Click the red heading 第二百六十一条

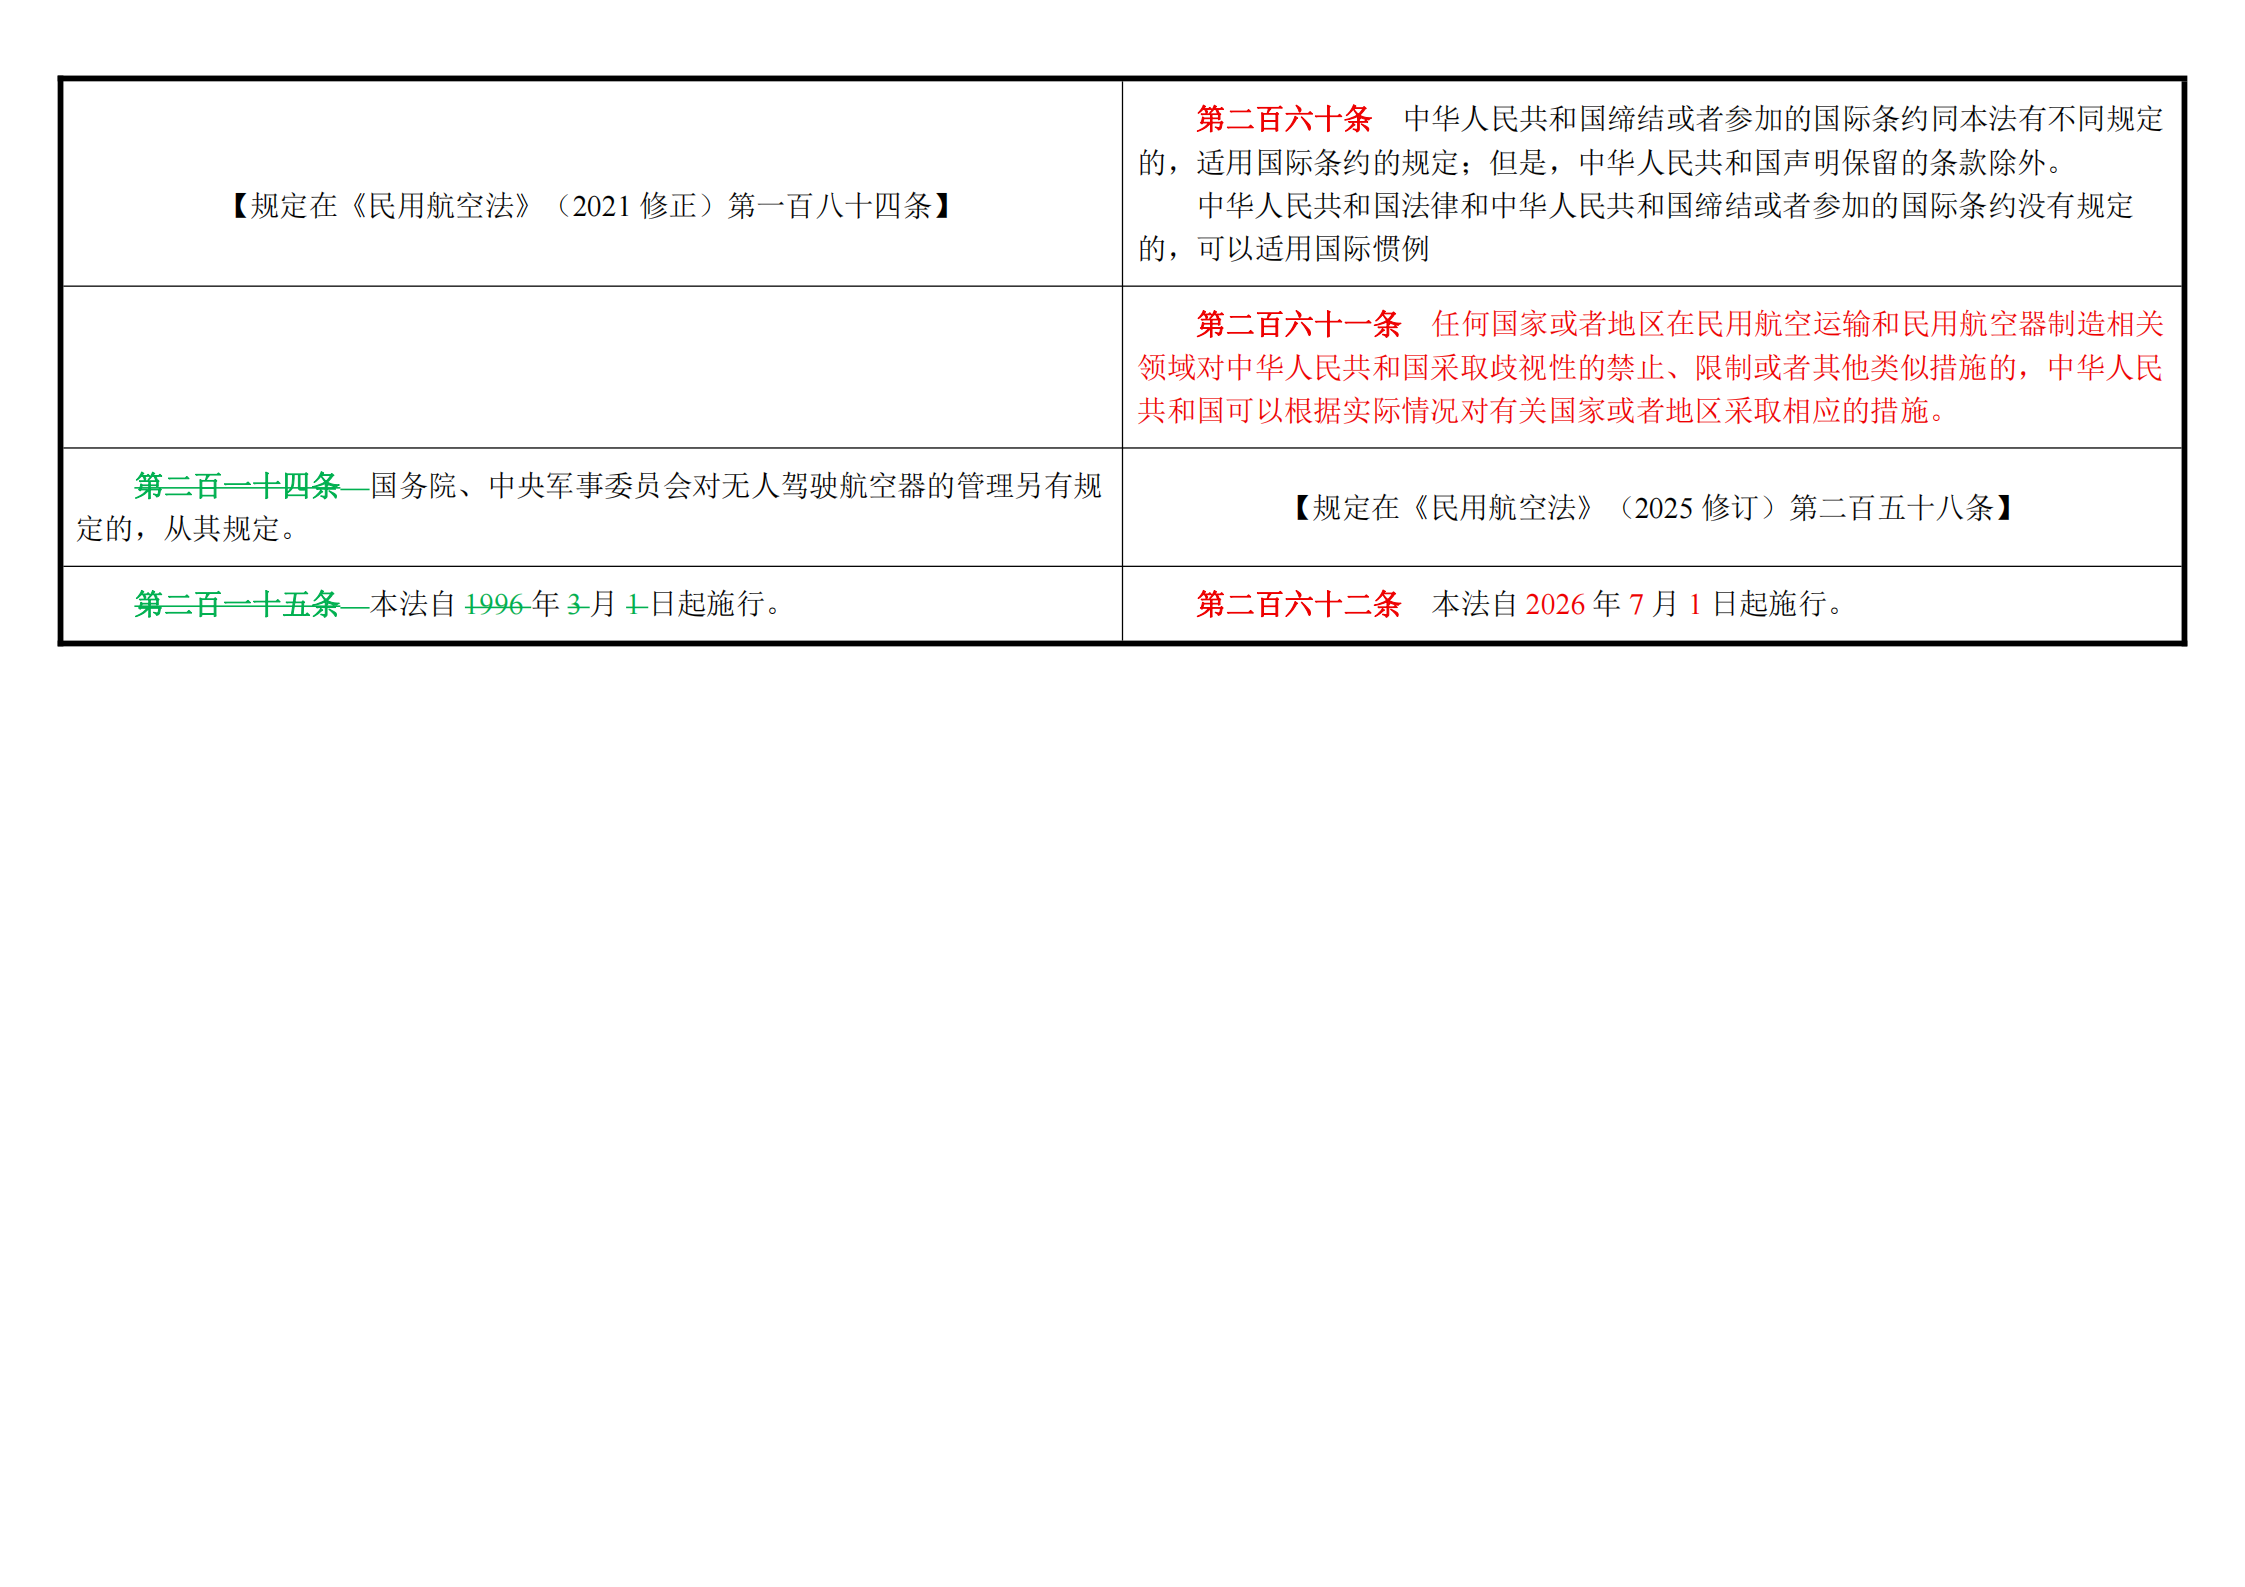tap(1298, 324)
